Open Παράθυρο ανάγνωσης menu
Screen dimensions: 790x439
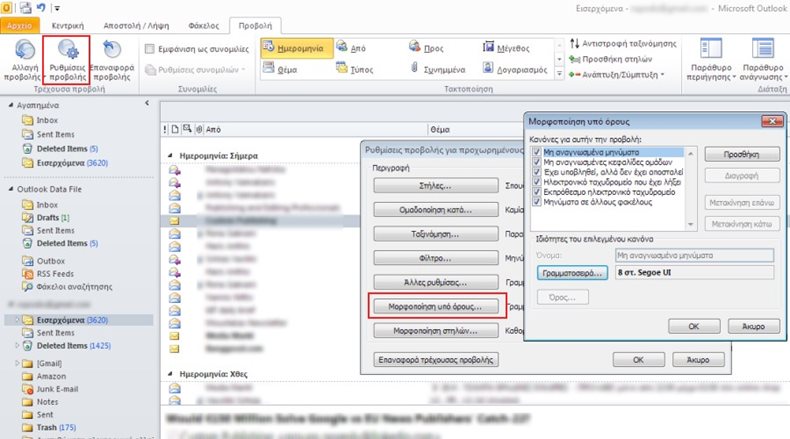[763, 59]
